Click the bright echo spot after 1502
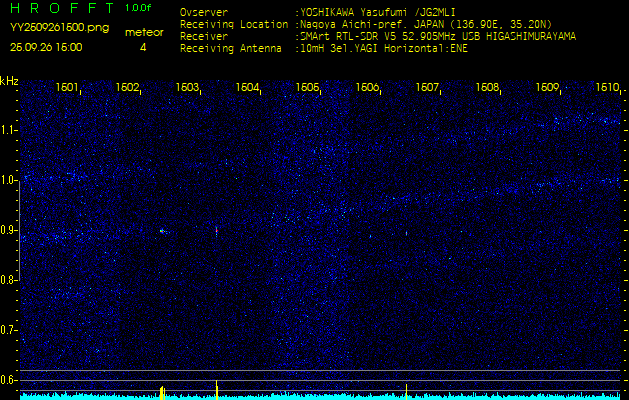The width and height of the screenshot is (629, 400). [x=162, y=231]
